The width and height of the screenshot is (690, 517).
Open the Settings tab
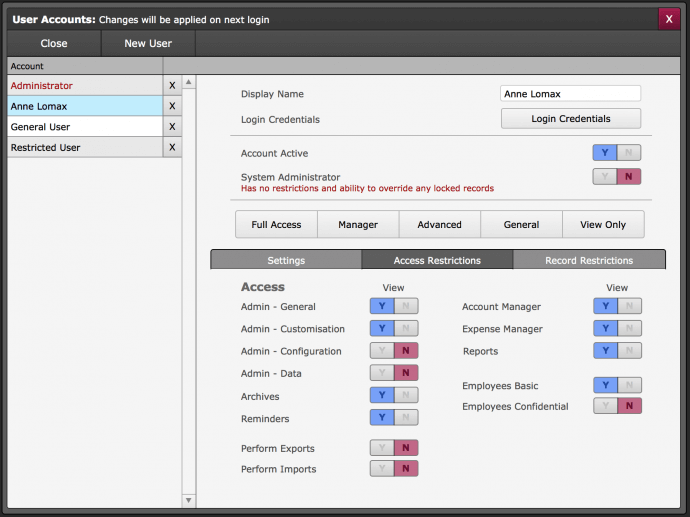coord(286,260)
